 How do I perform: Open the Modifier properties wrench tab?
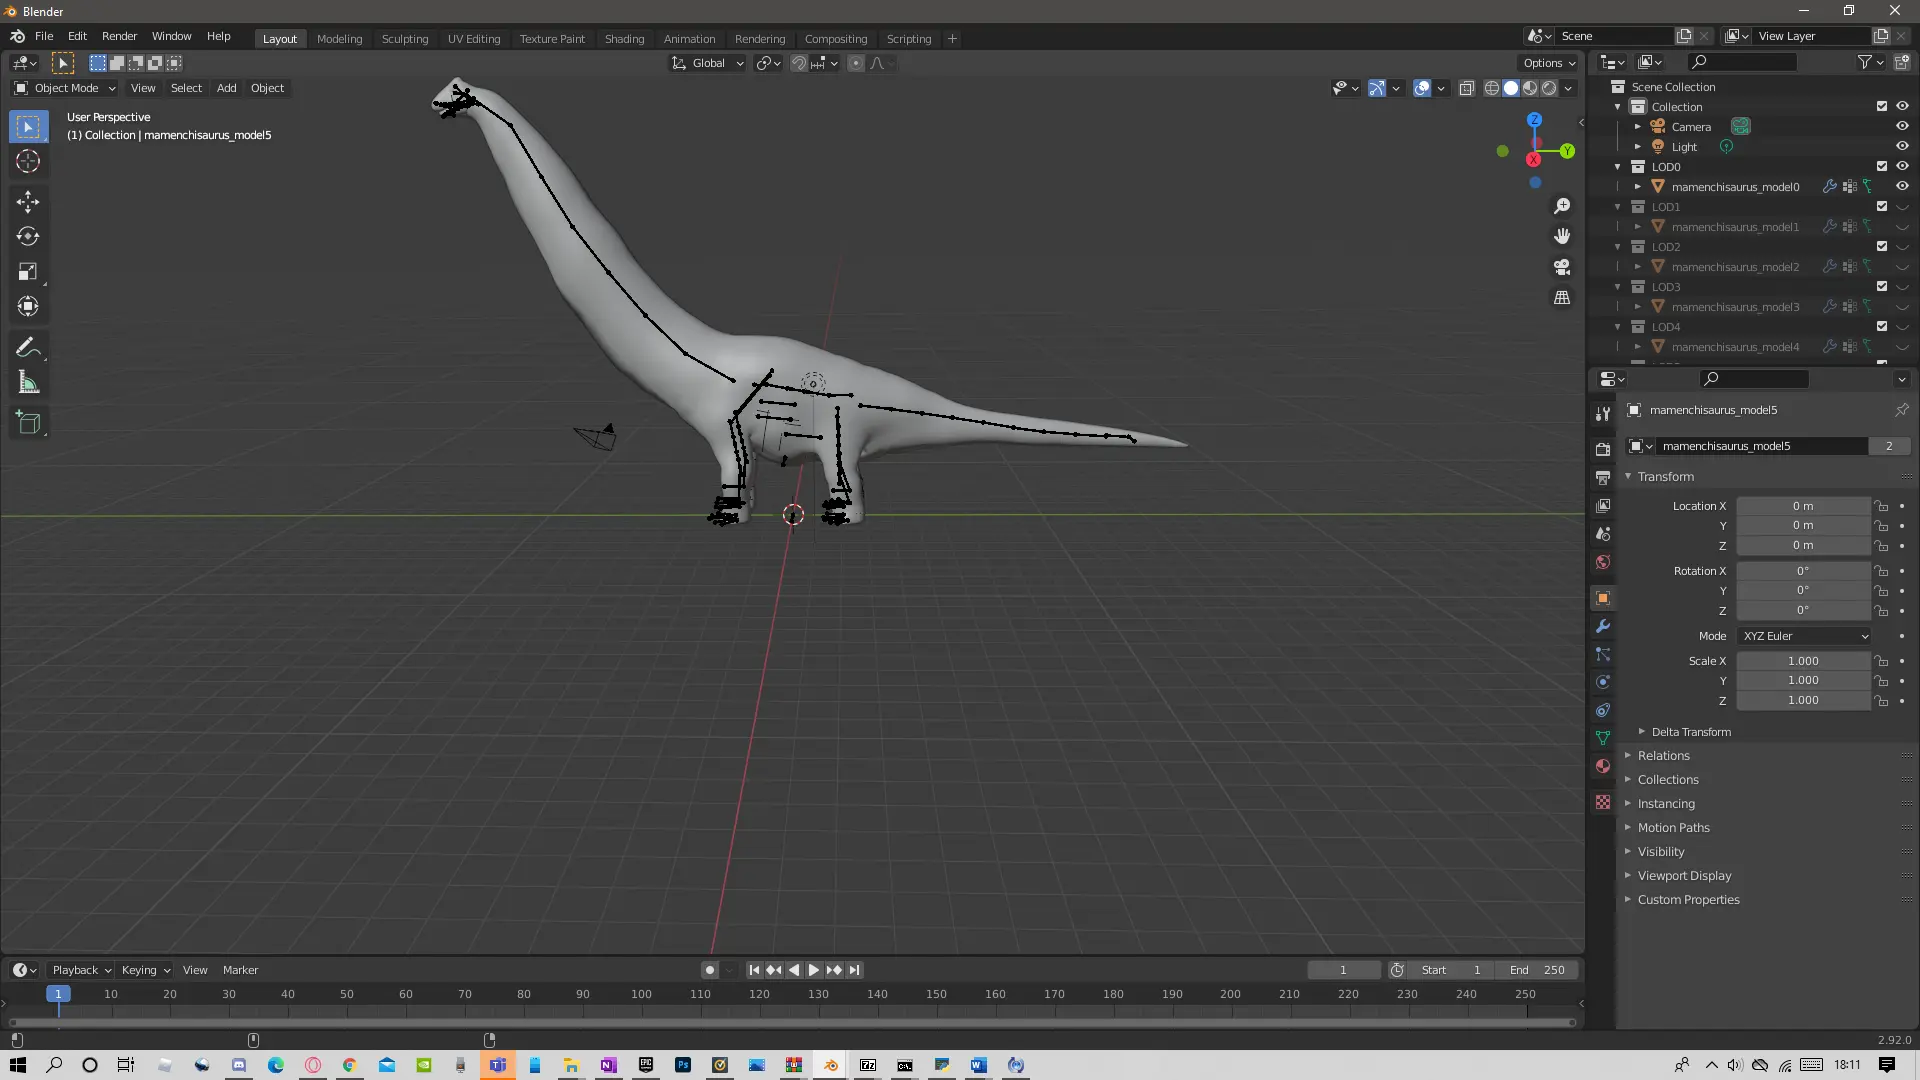point(1603,626)
